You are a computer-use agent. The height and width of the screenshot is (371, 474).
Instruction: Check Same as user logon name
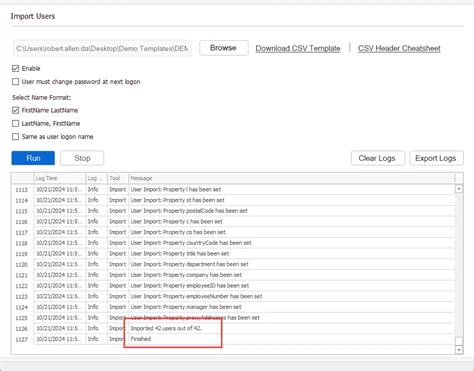pos(15,137)
